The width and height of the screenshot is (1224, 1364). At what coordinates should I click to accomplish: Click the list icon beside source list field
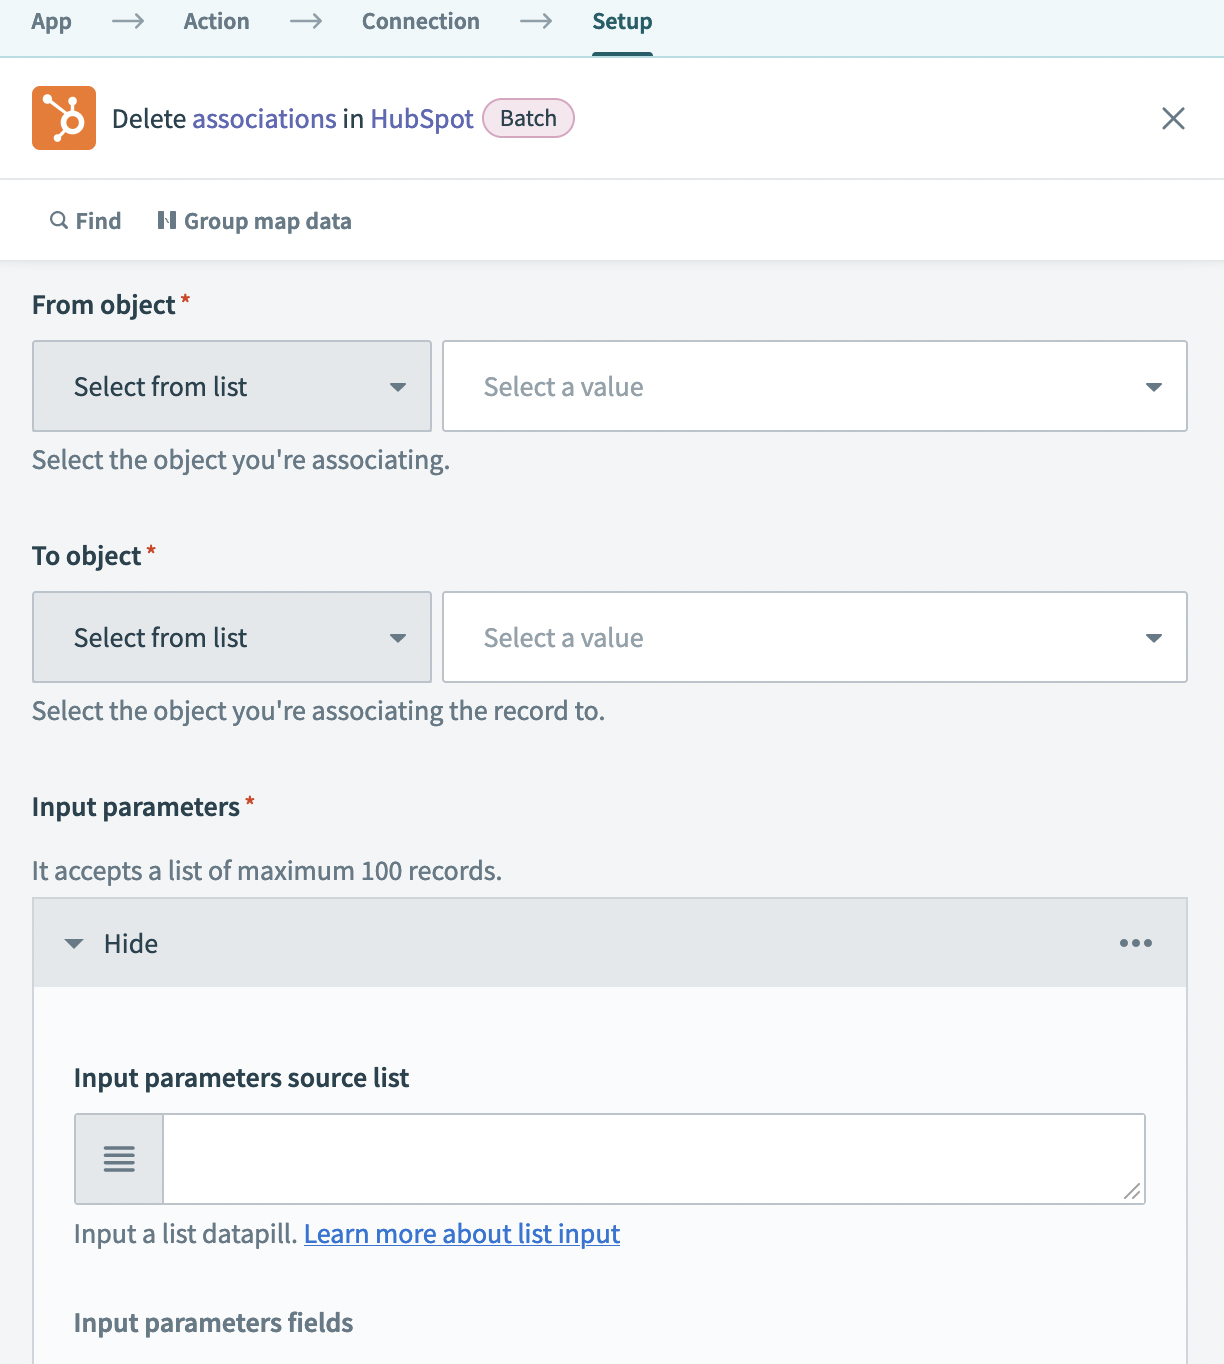(x=119, y=1159)
